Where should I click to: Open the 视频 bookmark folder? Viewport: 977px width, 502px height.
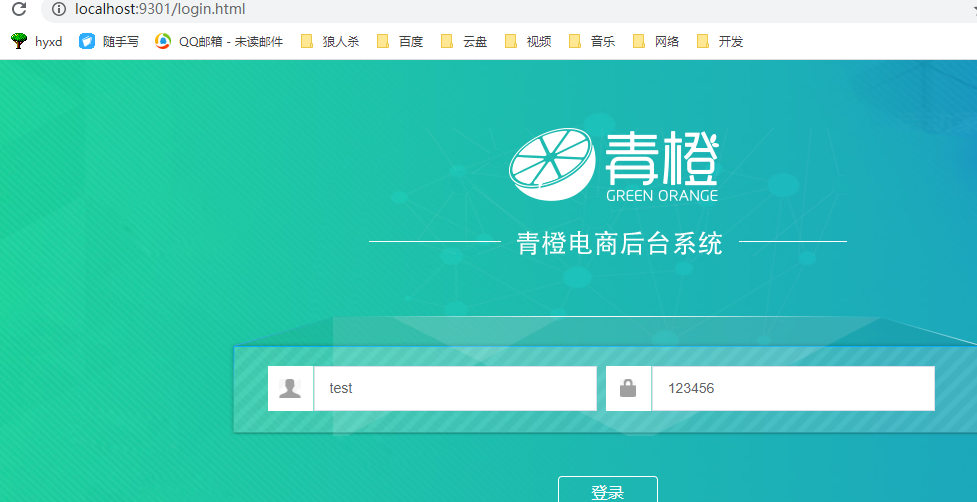[528, 42]
